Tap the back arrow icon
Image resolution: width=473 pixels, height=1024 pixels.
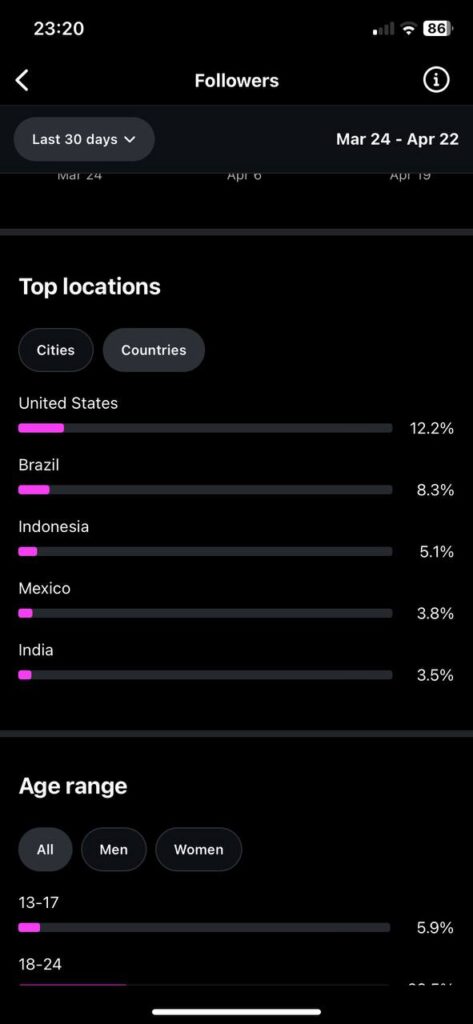pos(22,81)
